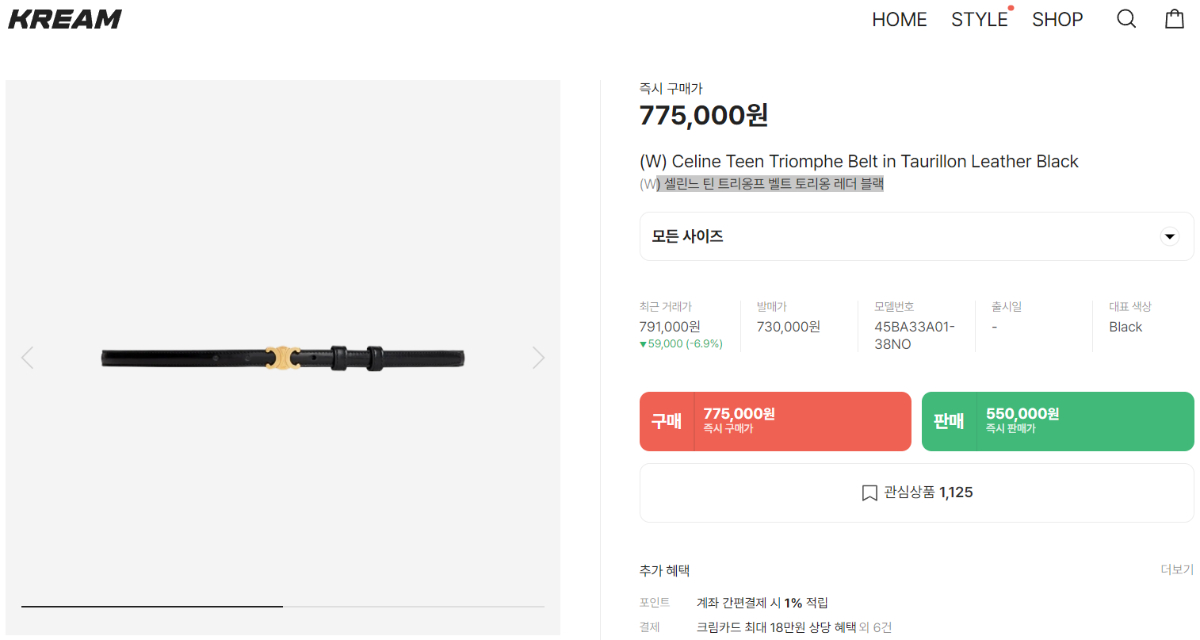Image resolution: width=1200 pixels, height=640 pixels.
Task: Click the English product title text
Action: click(x=858, y=161)
